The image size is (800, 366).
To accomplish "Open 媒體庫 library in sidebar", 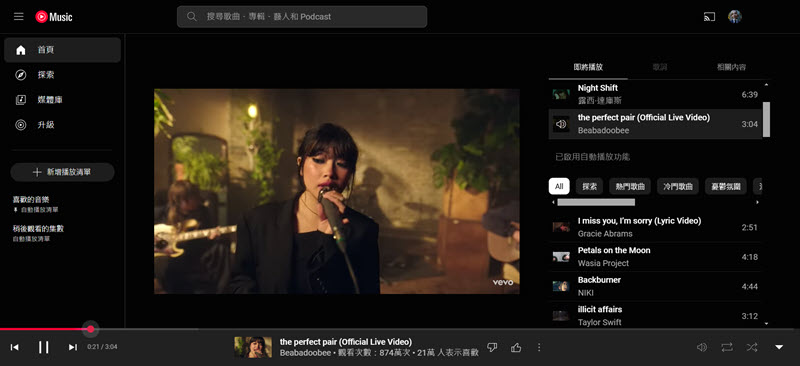I will [62, 100].
